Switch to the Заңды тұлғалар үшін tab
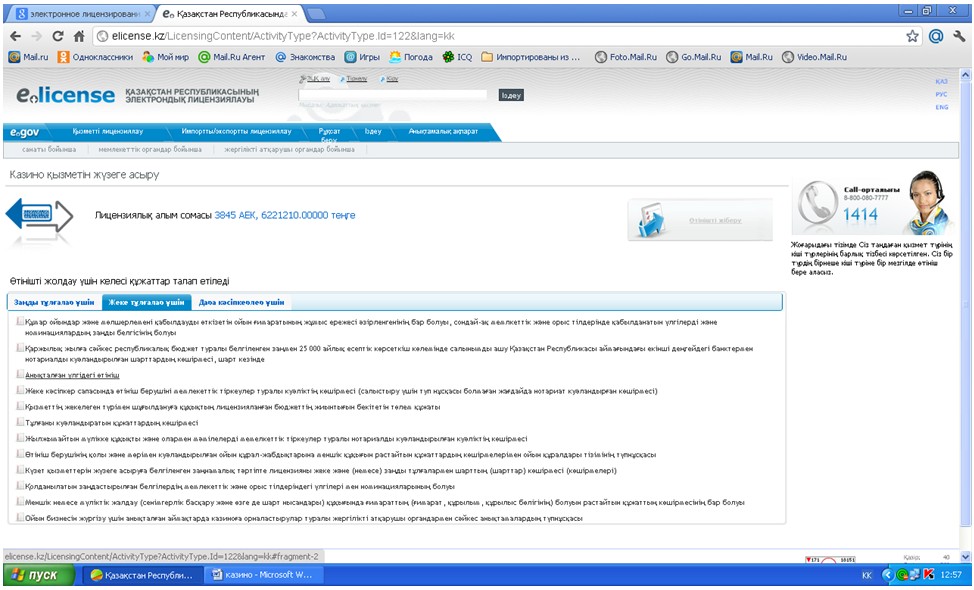Screen dimensions: 974x590 coord(54,302)
